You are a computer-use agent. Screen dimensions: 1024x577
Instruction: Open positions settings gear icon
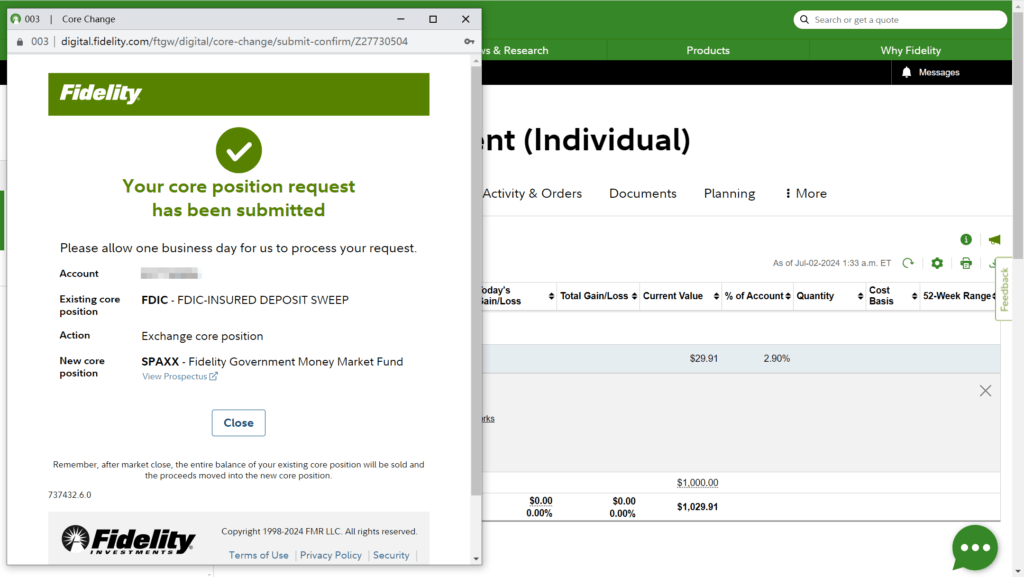point(937,263)
